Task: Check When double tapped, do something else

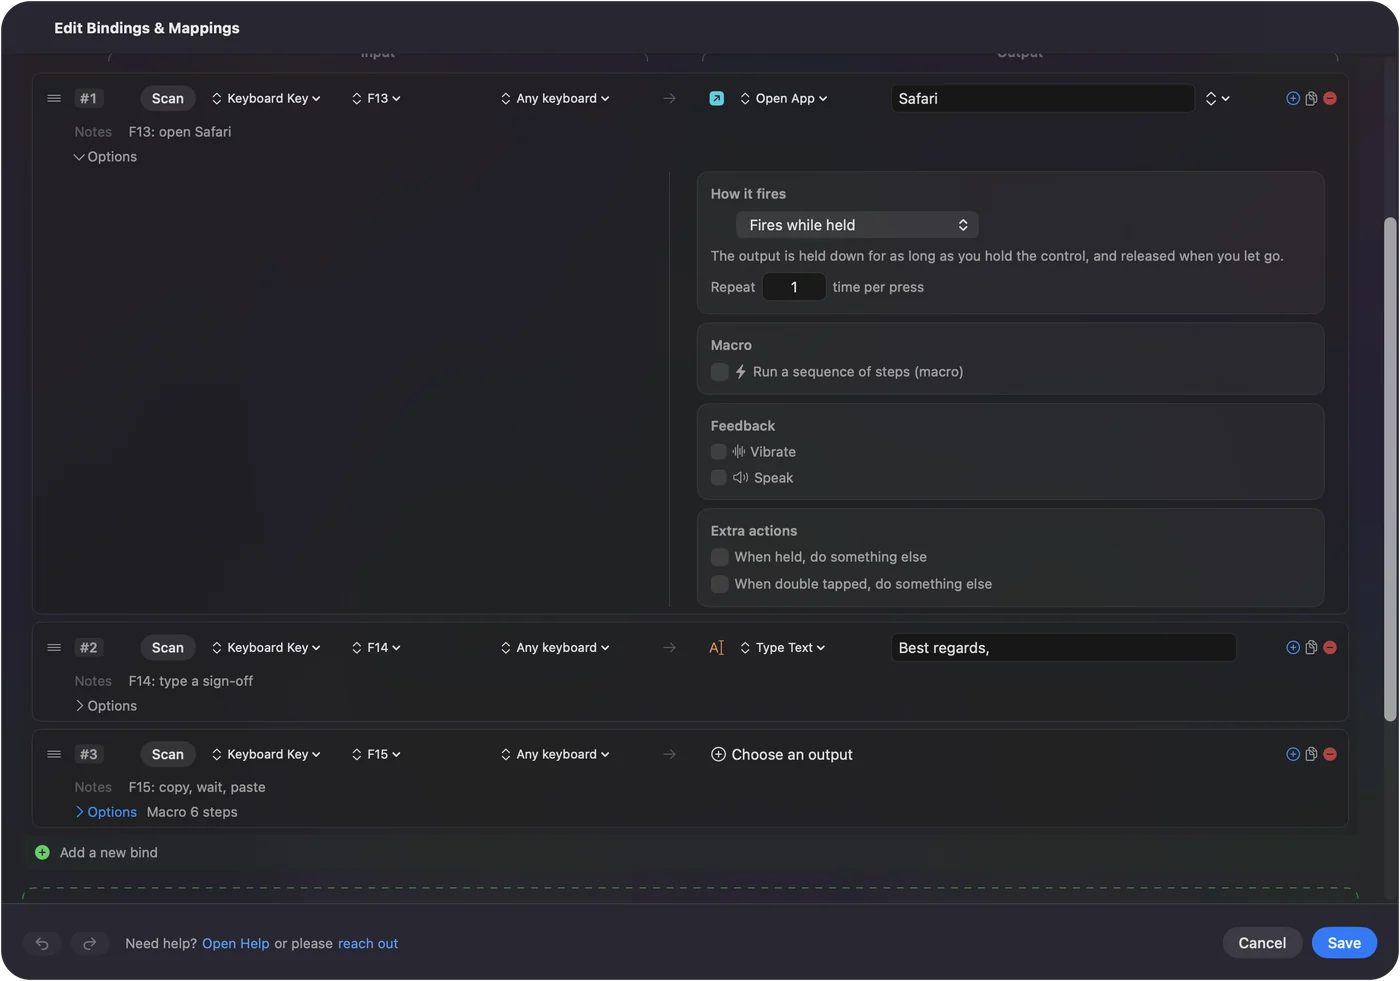Action: [x=719, y=584]
